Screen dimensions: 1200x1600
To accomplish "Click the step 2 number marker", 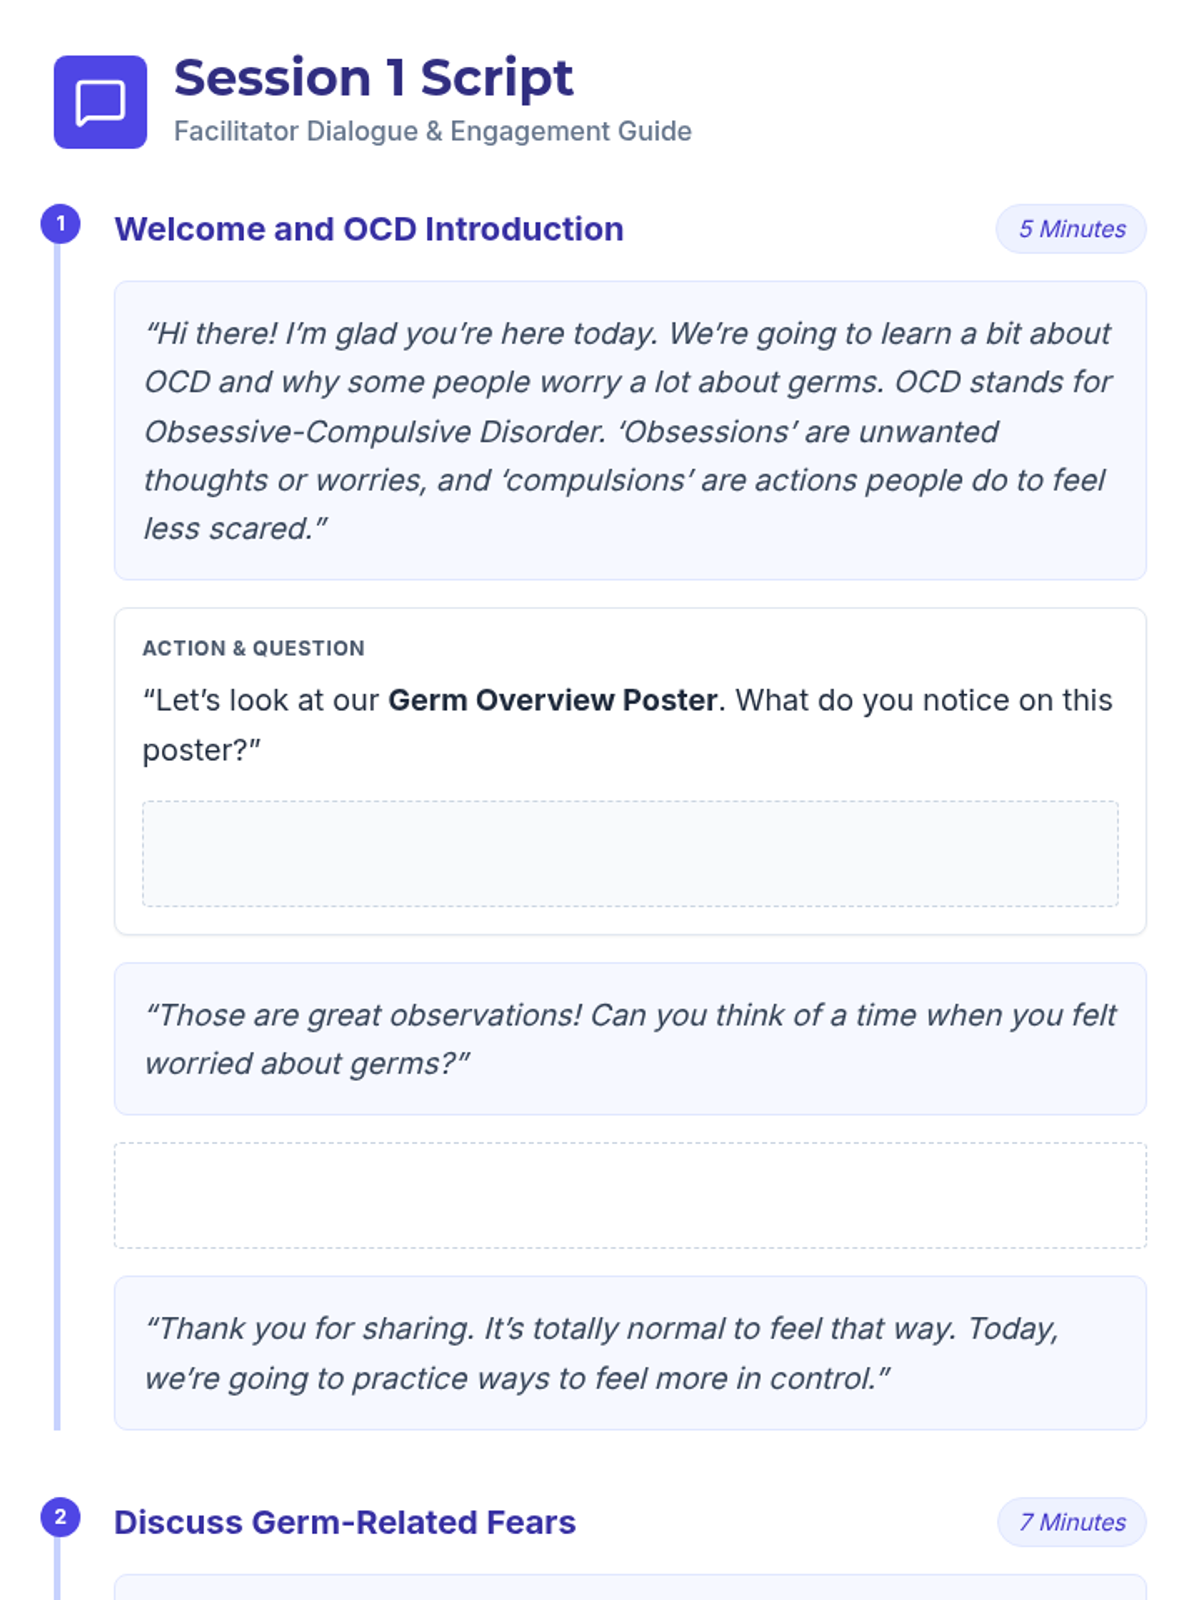I will tap(60, 1517).
